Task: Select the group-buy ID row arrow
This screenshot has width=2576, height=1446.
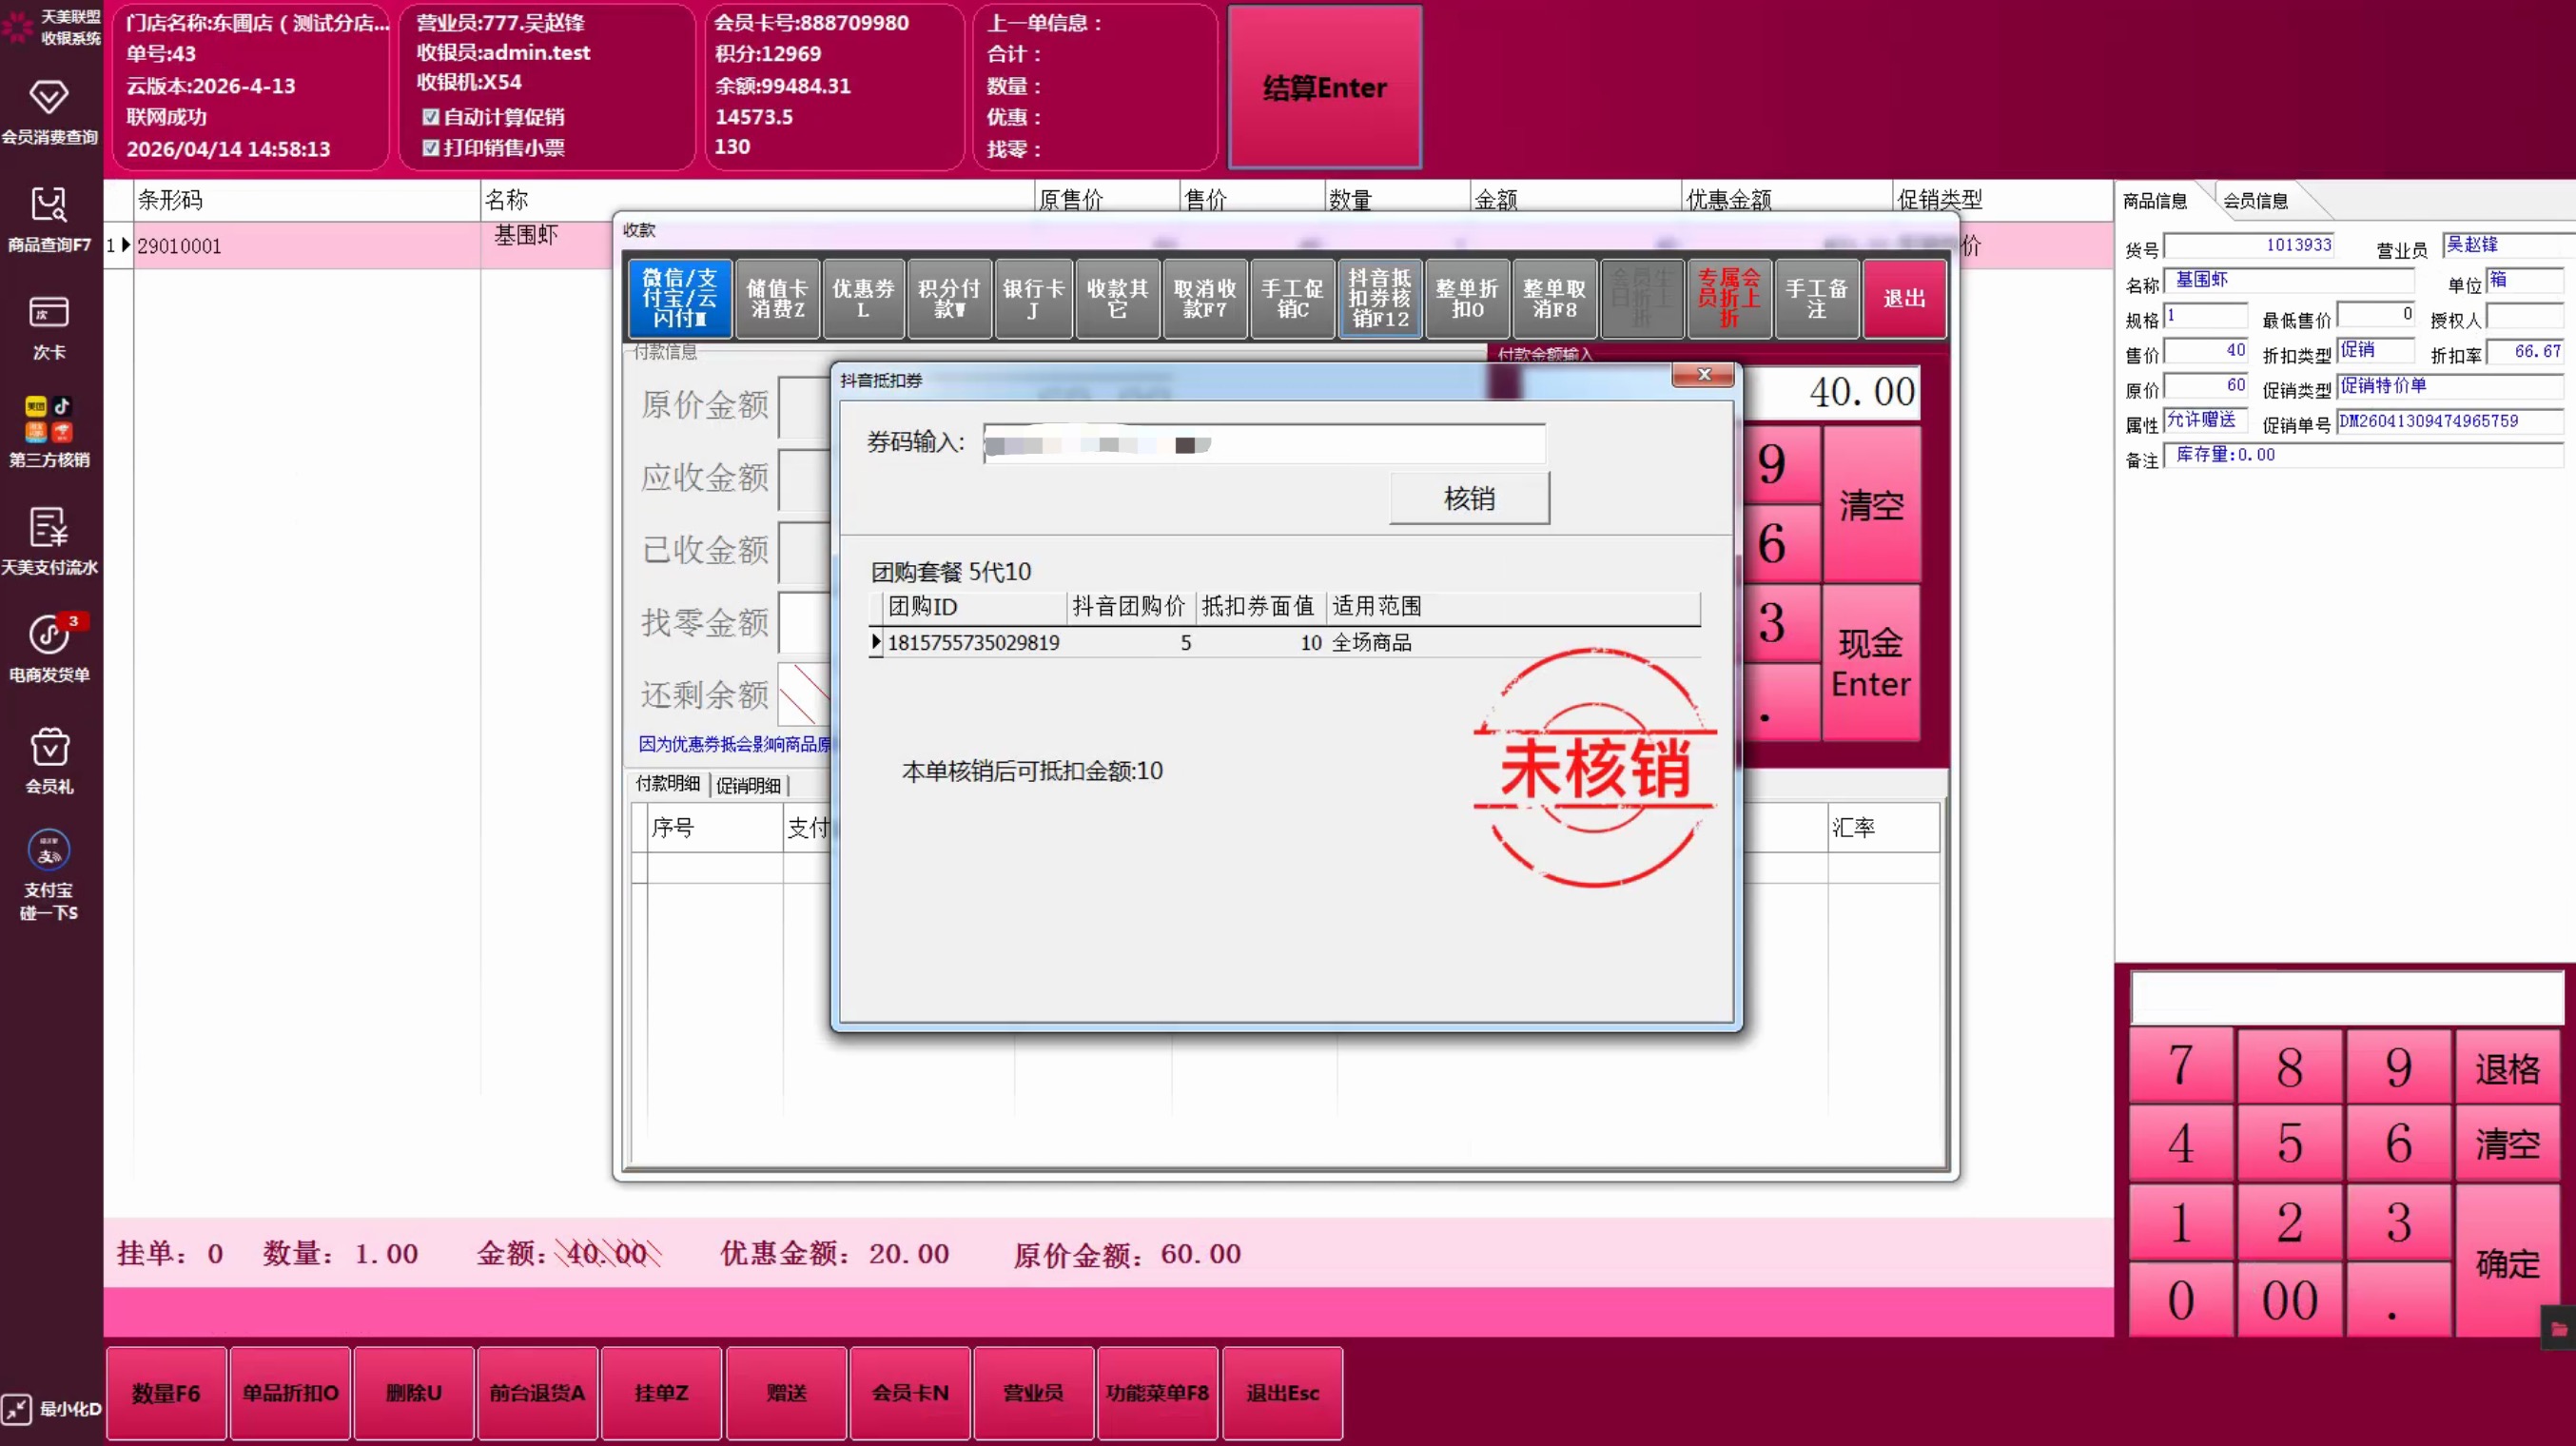Action: 876,642
